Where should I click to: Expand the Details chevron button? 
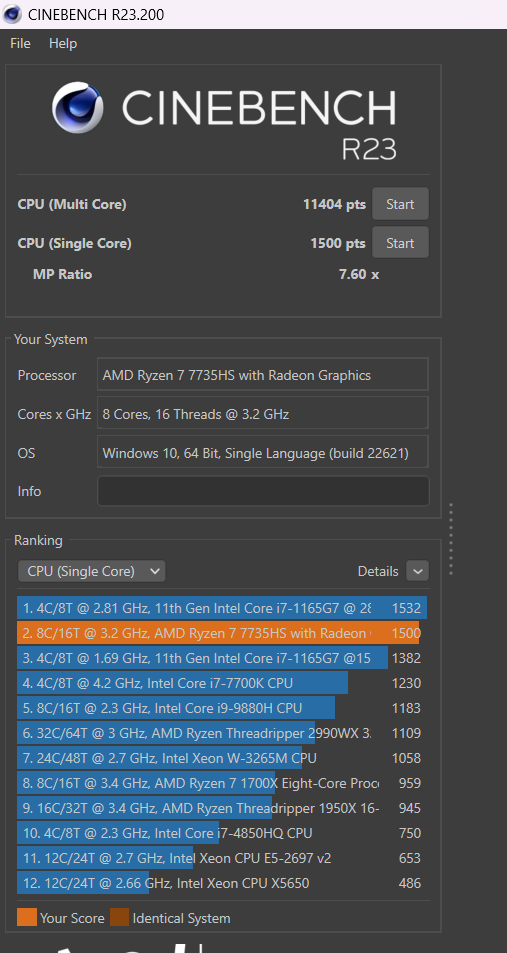click(x=417, y=571)
